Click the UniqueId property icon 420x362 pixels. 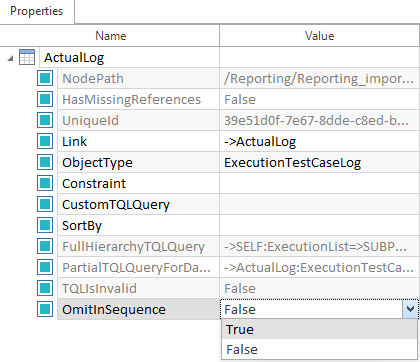(45, 120)
